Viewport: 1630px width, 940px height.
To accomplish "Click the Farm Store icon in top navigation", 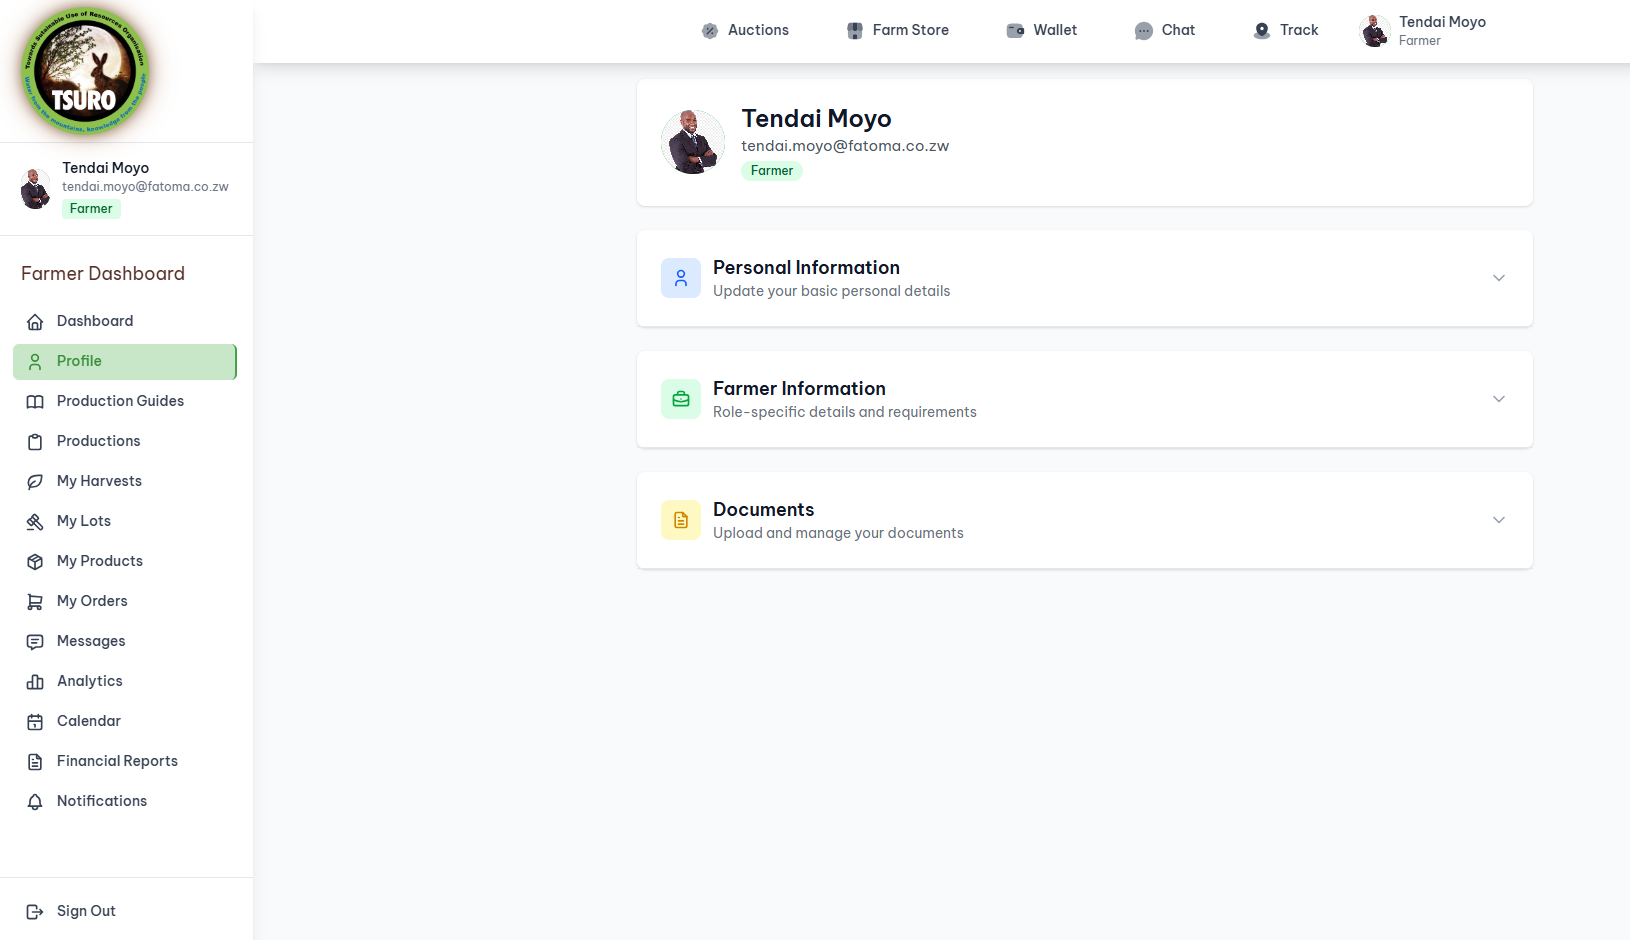I will tap(854, 30).
